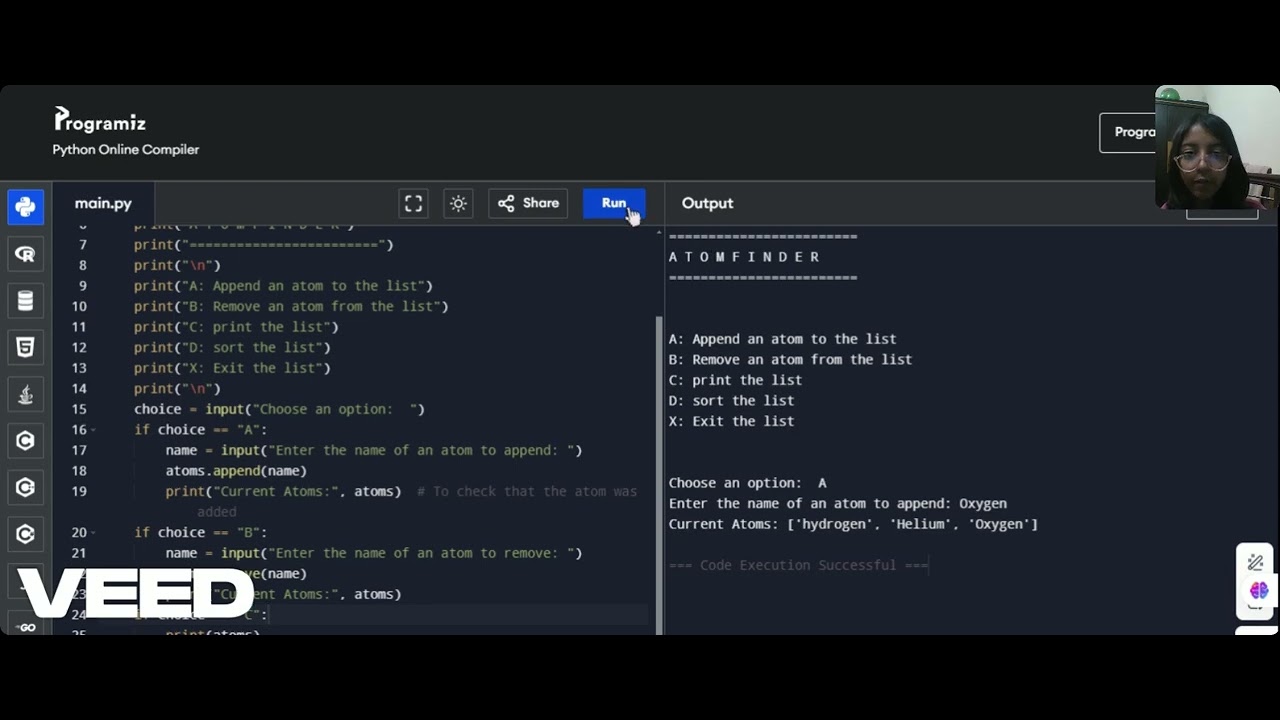This screenshot has height=720, width=1280.
Task: Collapse the code fold at line 16
Action: point(93,430)
